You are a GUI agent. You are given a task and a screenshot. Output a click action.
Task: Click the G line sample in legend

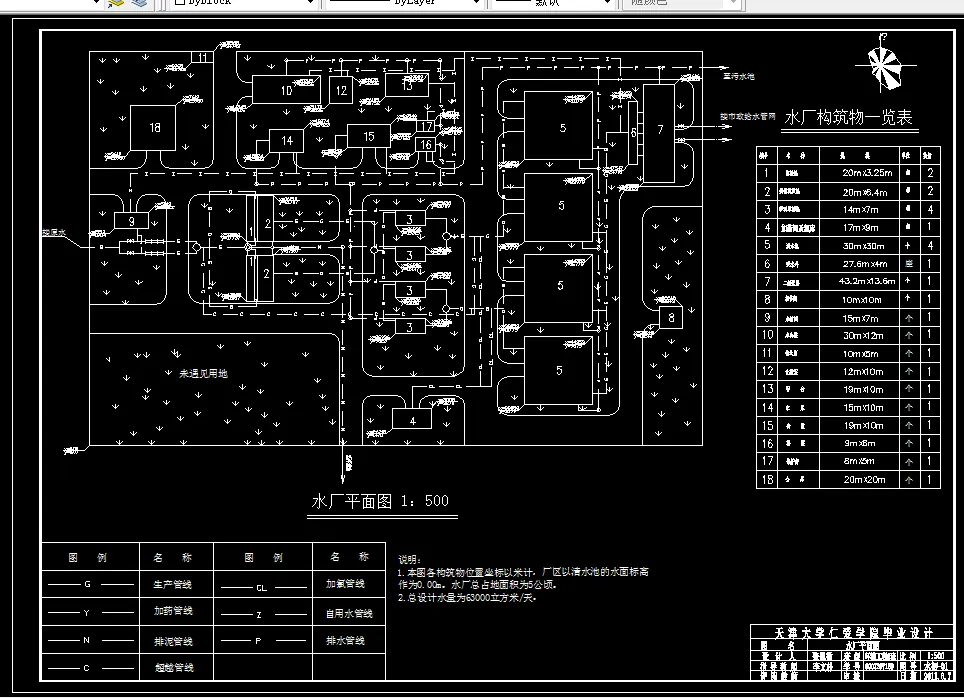point(90,584)
